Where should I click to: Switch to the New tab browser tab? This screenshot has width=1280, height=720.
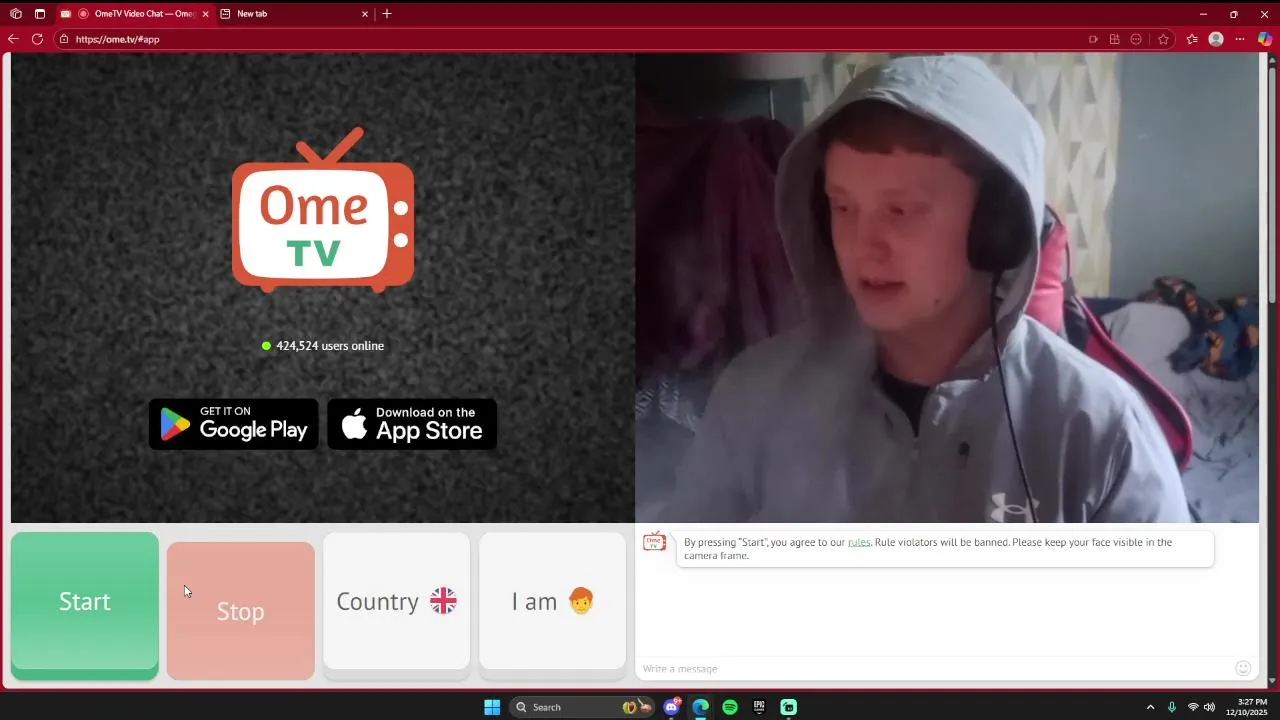click(295, 14)
